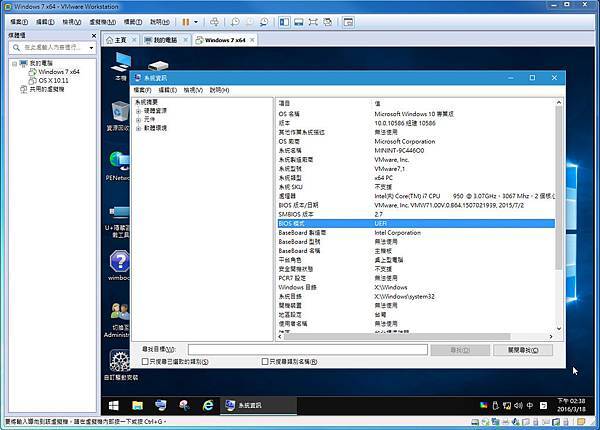Screen dimensions: 600x430
Task: Expand the 軟體環境 tree node
Action: coord(138,128)
